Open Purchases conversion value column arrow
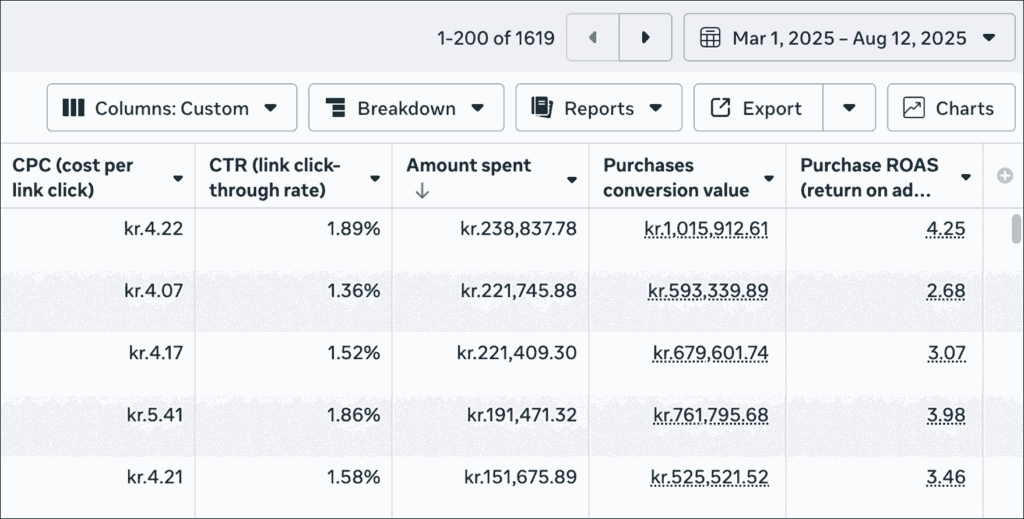The image size is (1024, 519). pyautogui.click(x=769, y=178)
